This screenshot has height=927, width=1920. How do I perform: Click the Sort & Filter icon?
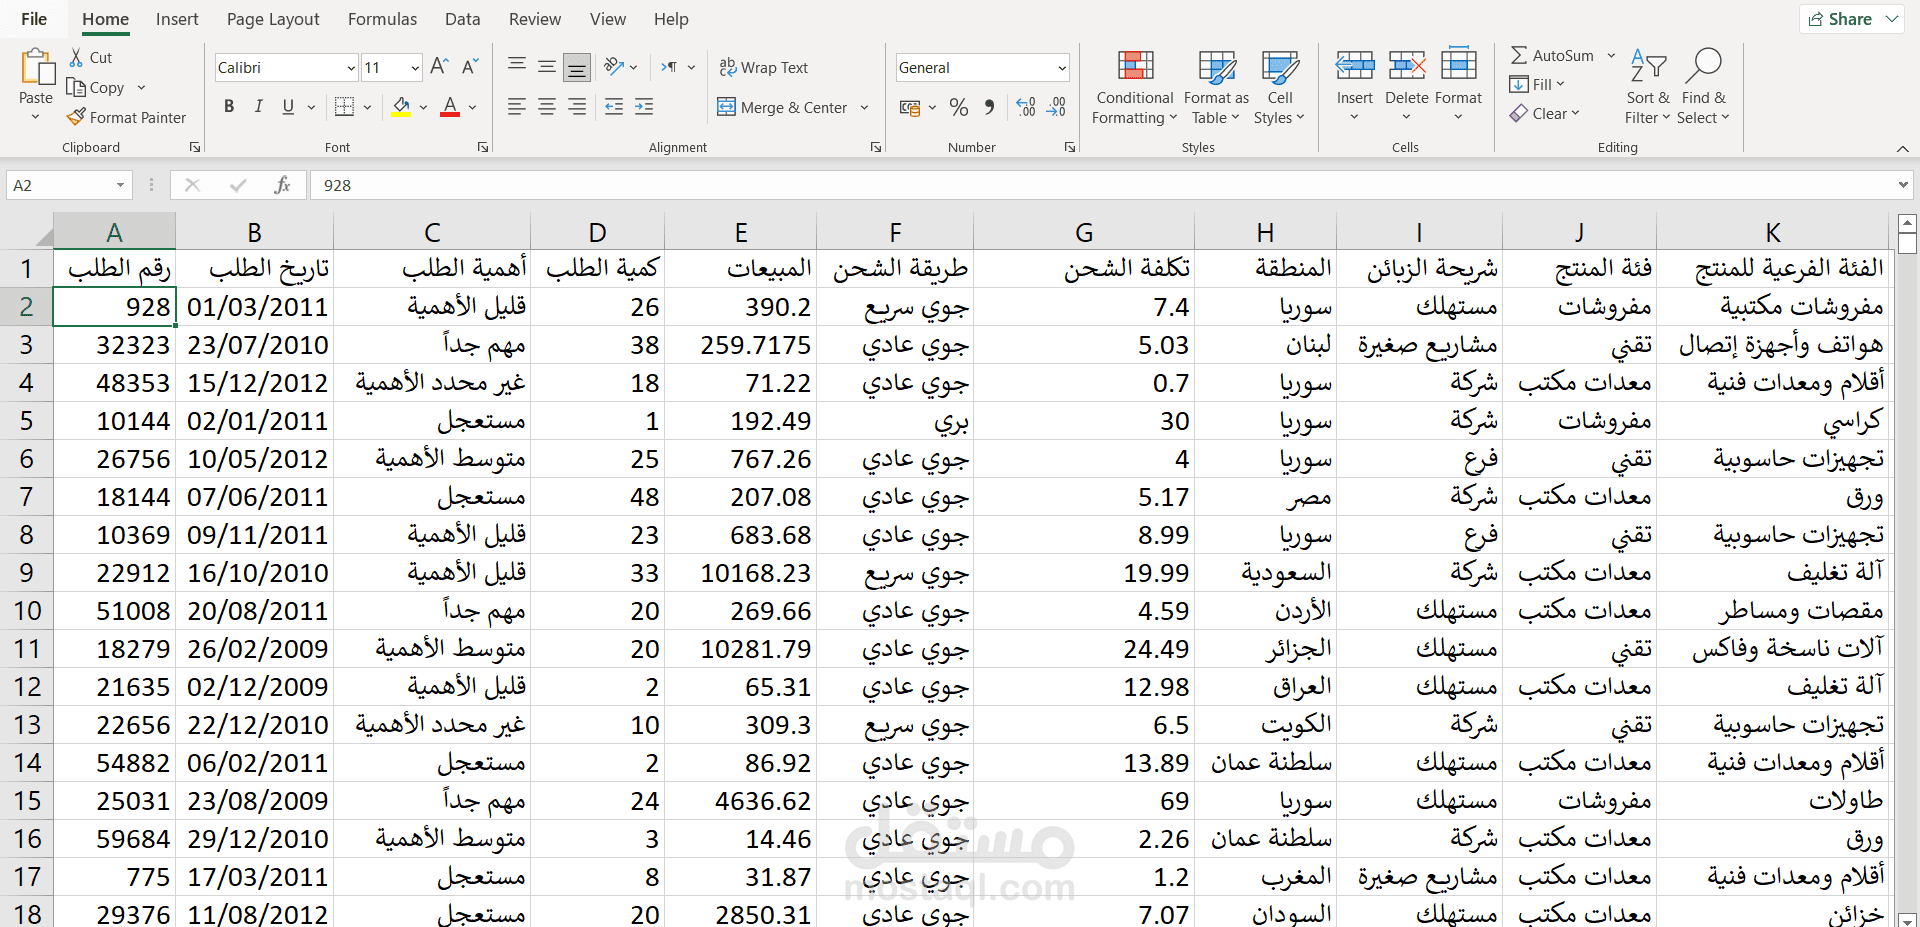(x=1647, y=85)
